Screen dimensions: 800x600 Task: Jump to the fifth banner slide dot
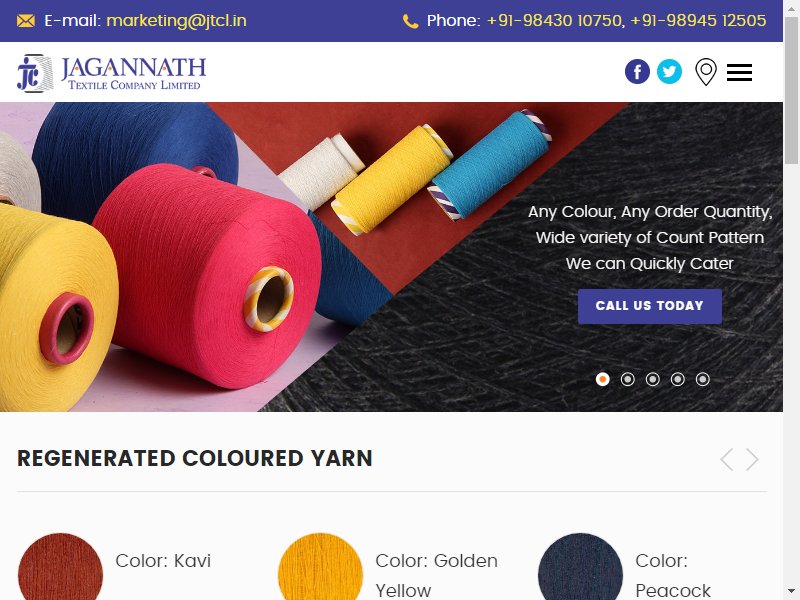703,379
